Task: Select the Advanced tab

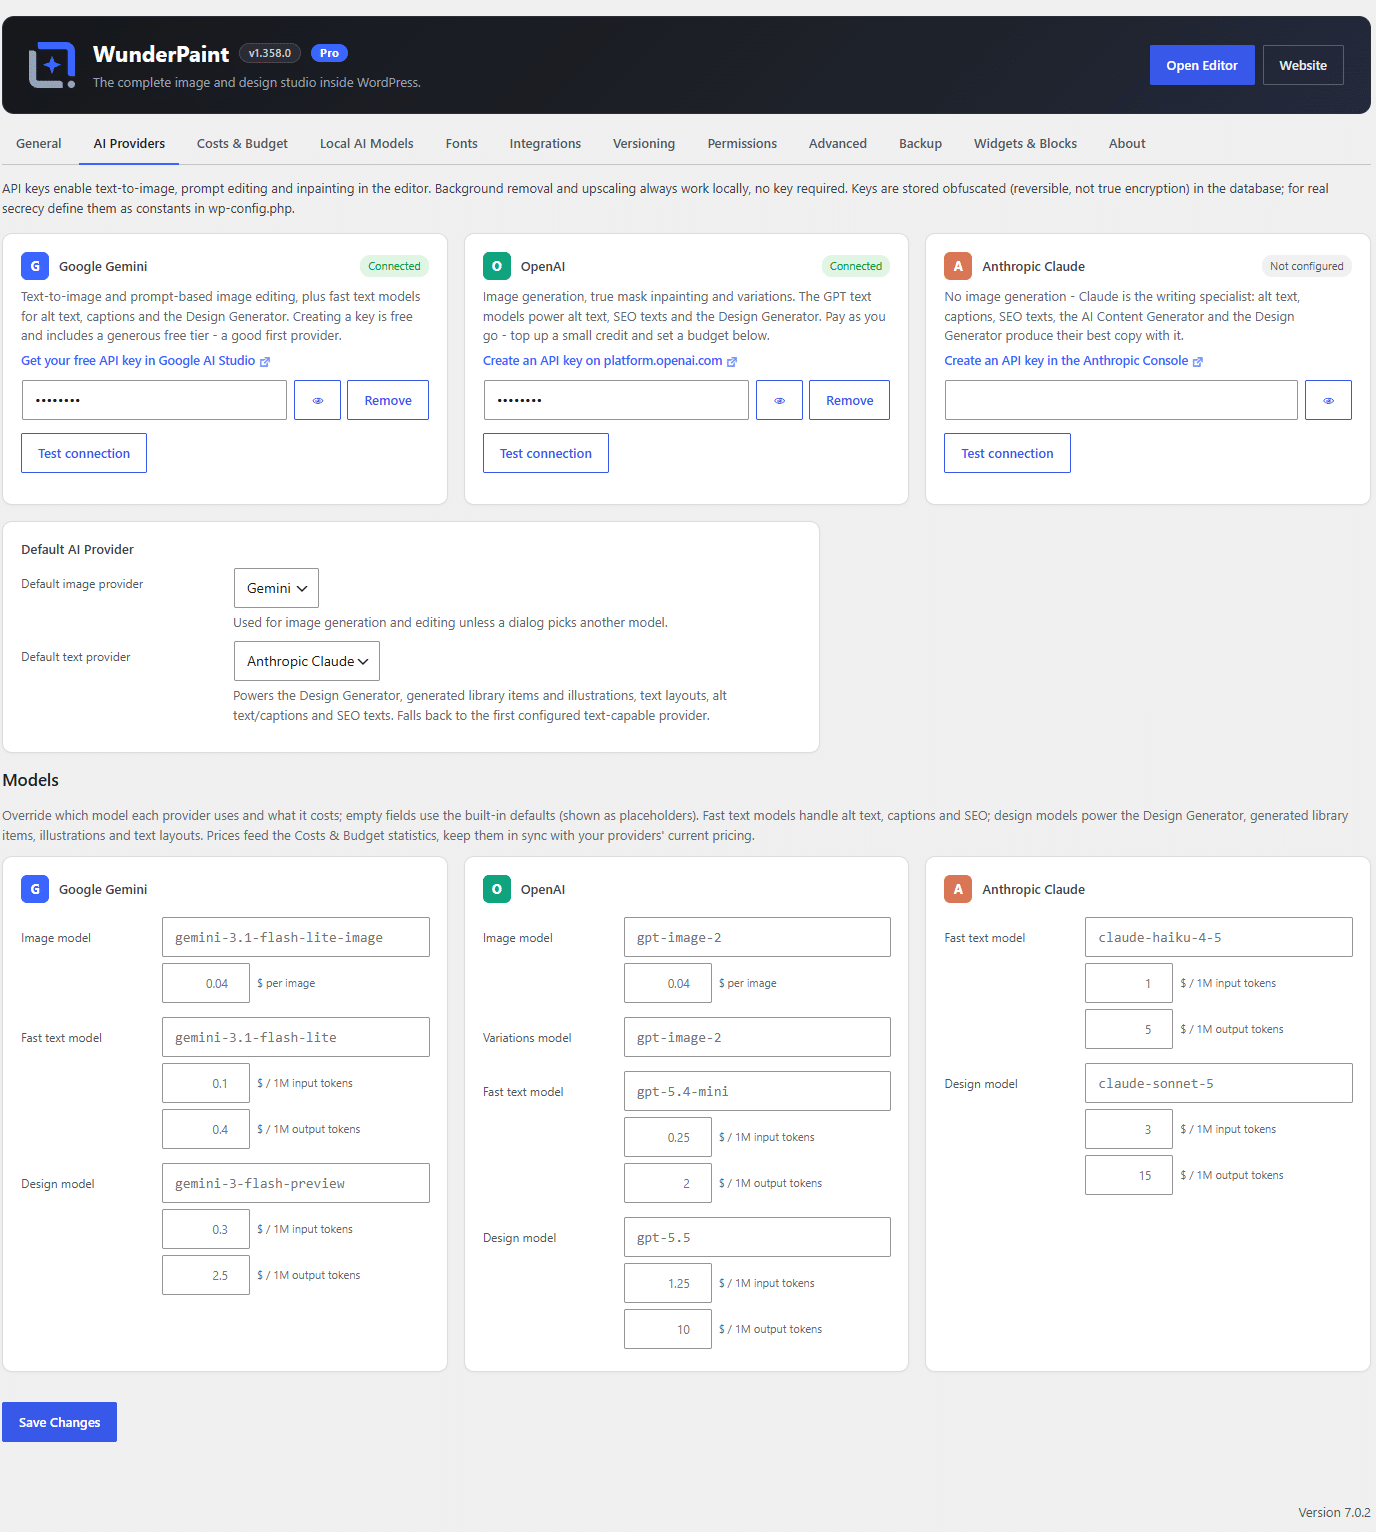Action: [838, 144]
